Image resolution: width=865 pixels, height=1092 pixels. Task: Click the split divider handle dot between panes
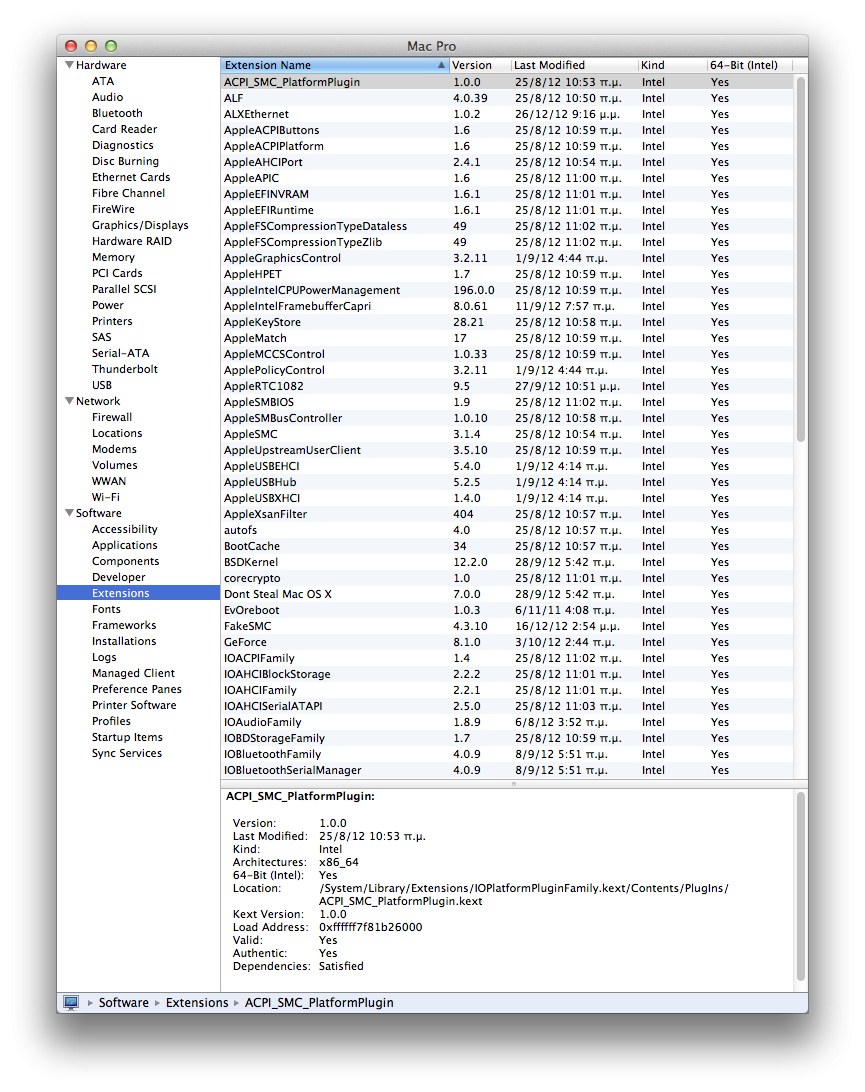(514, 783)
